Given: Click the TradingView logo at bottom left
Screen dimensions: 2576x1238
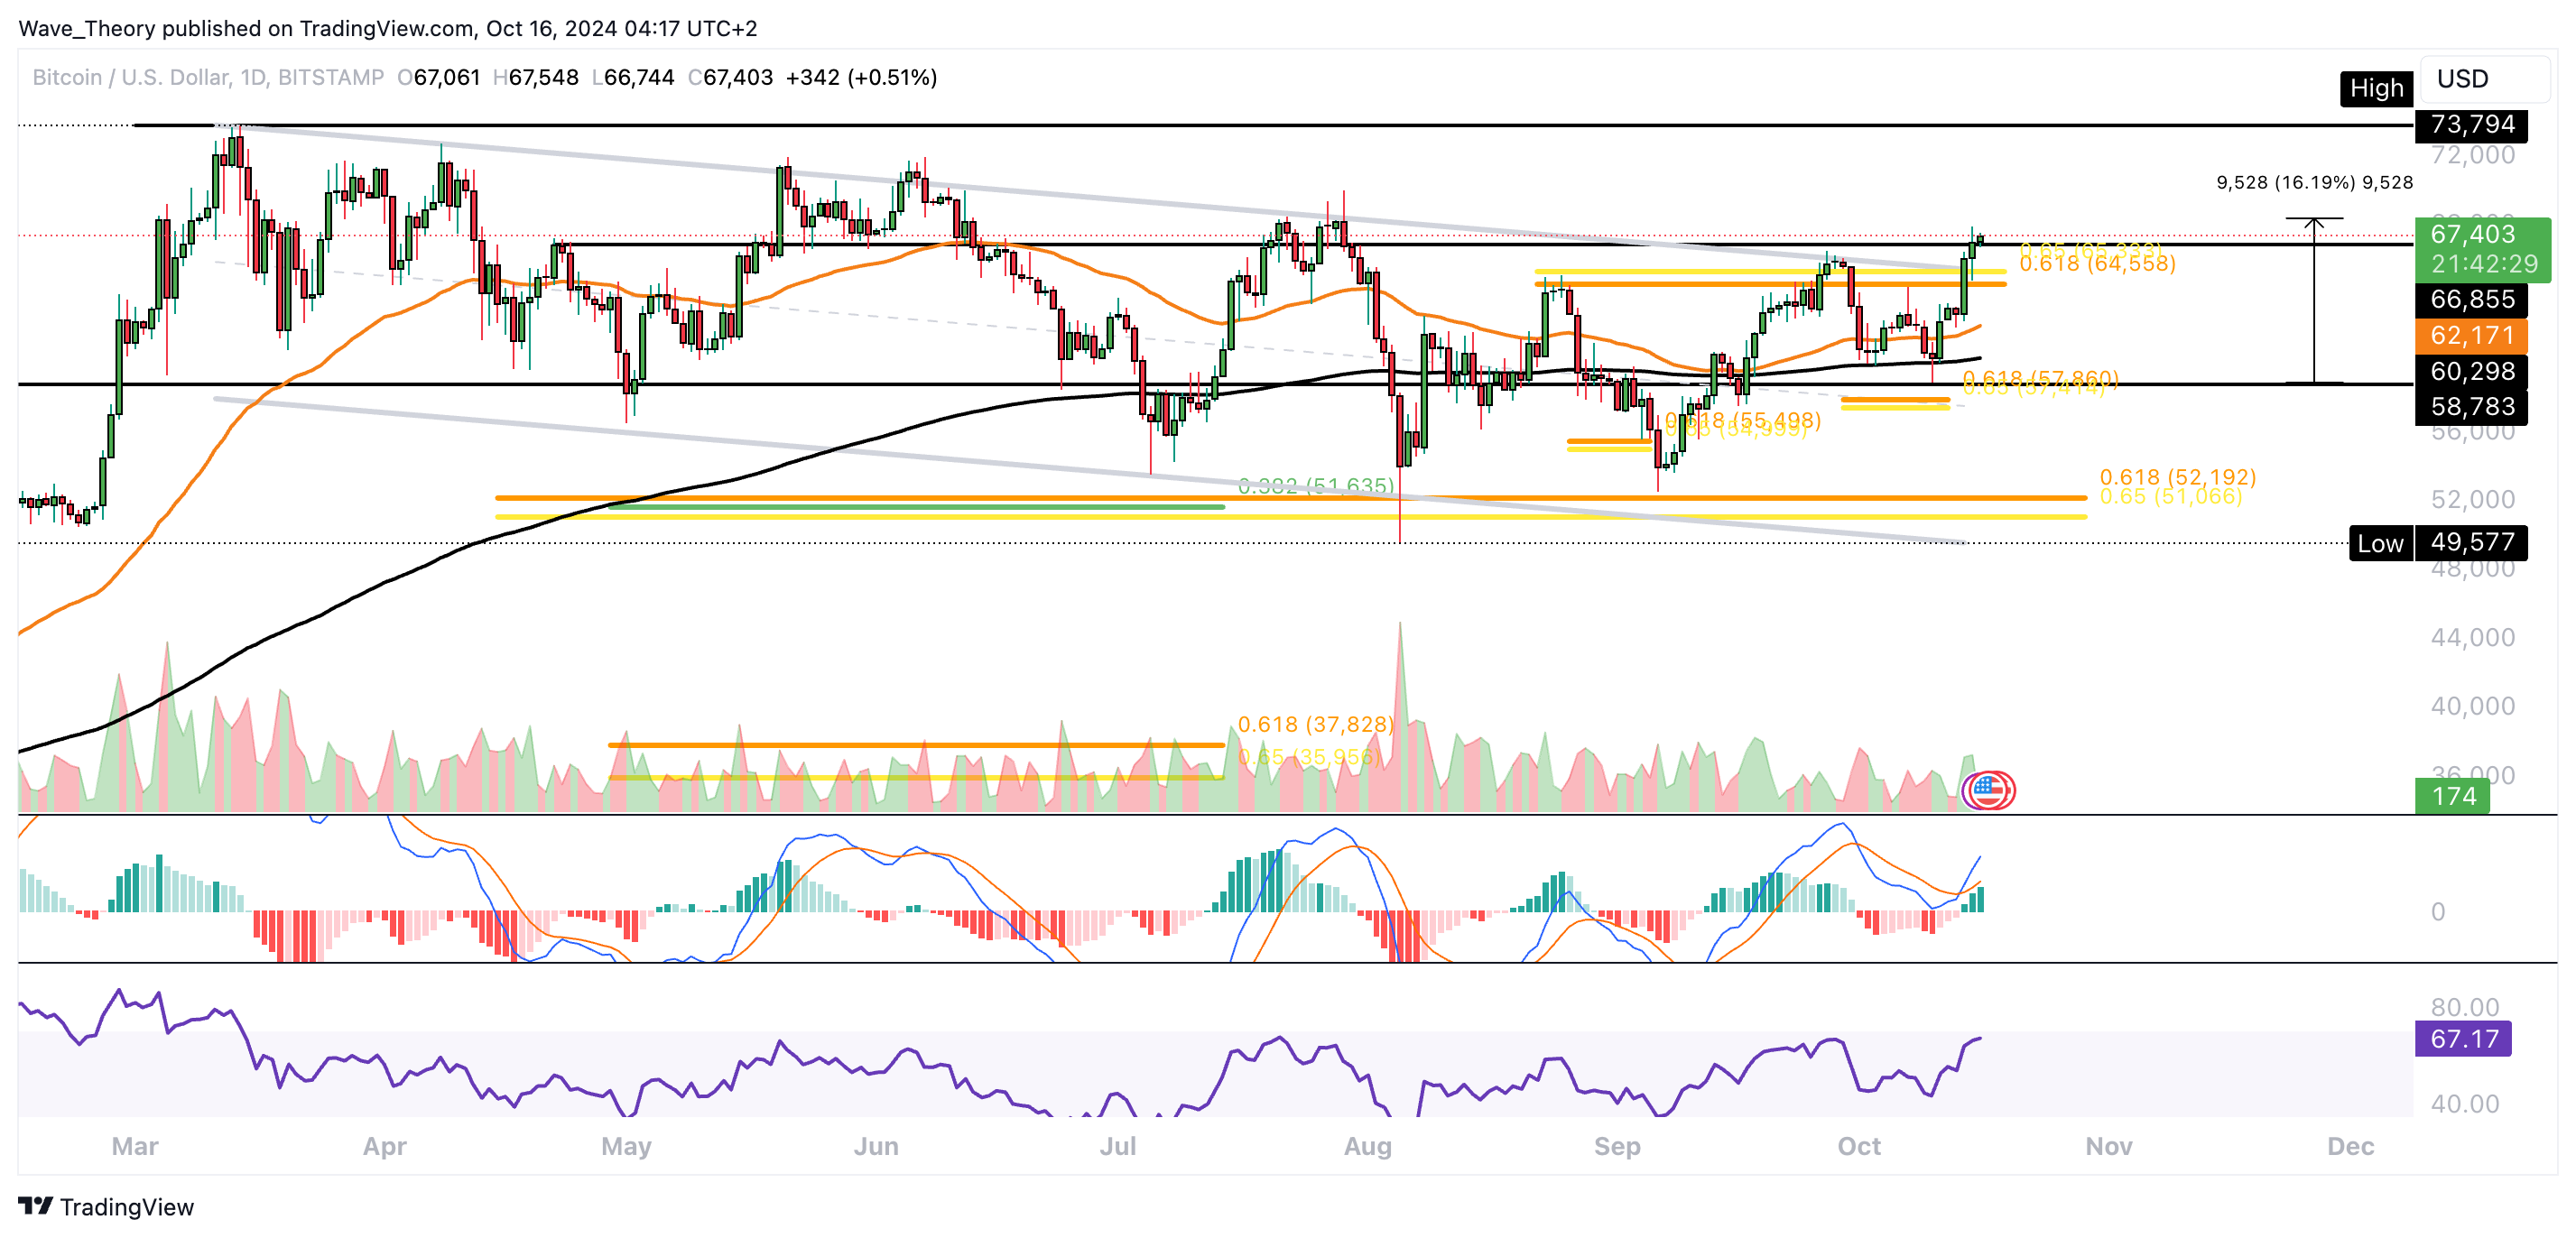Looking at the screenshot, I should point(106,1206).
